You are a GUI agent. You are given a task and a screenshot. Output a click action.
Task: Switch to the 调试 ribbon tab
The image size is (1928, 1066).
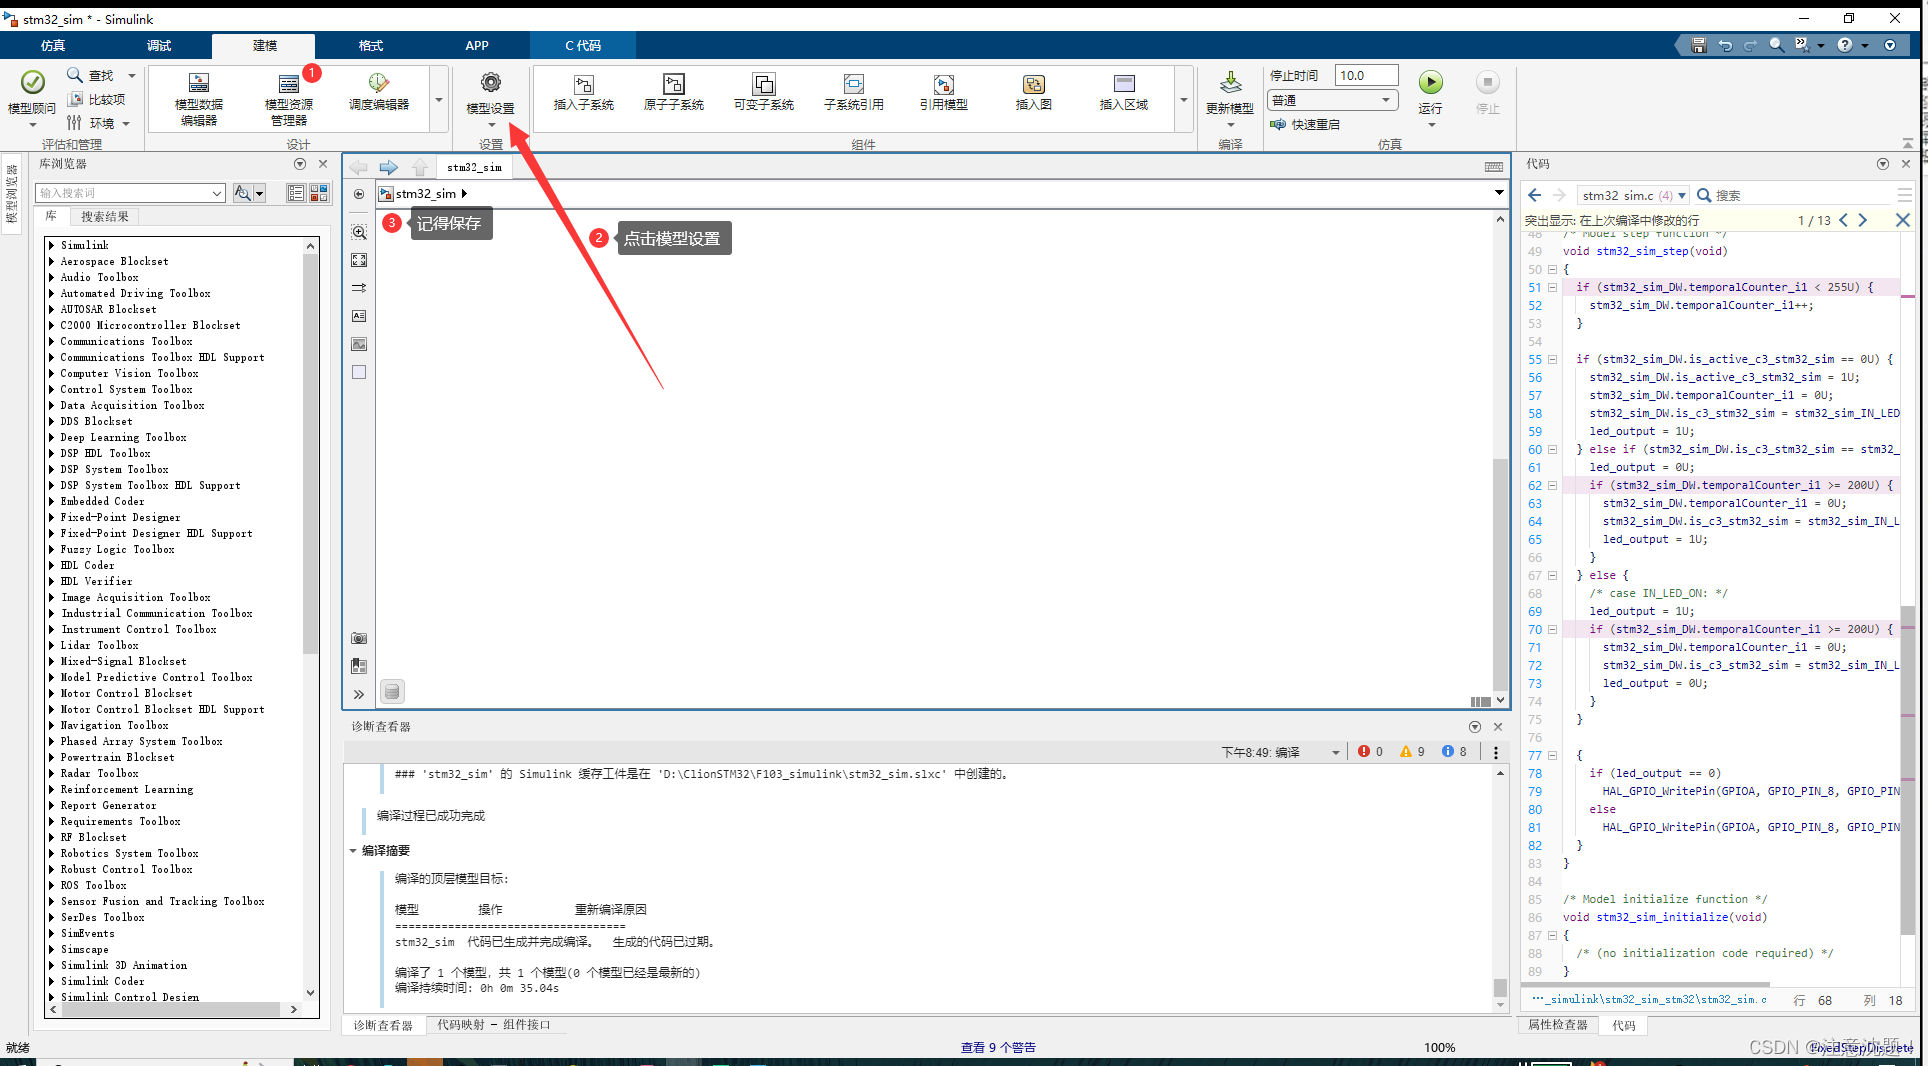(159, 45)
